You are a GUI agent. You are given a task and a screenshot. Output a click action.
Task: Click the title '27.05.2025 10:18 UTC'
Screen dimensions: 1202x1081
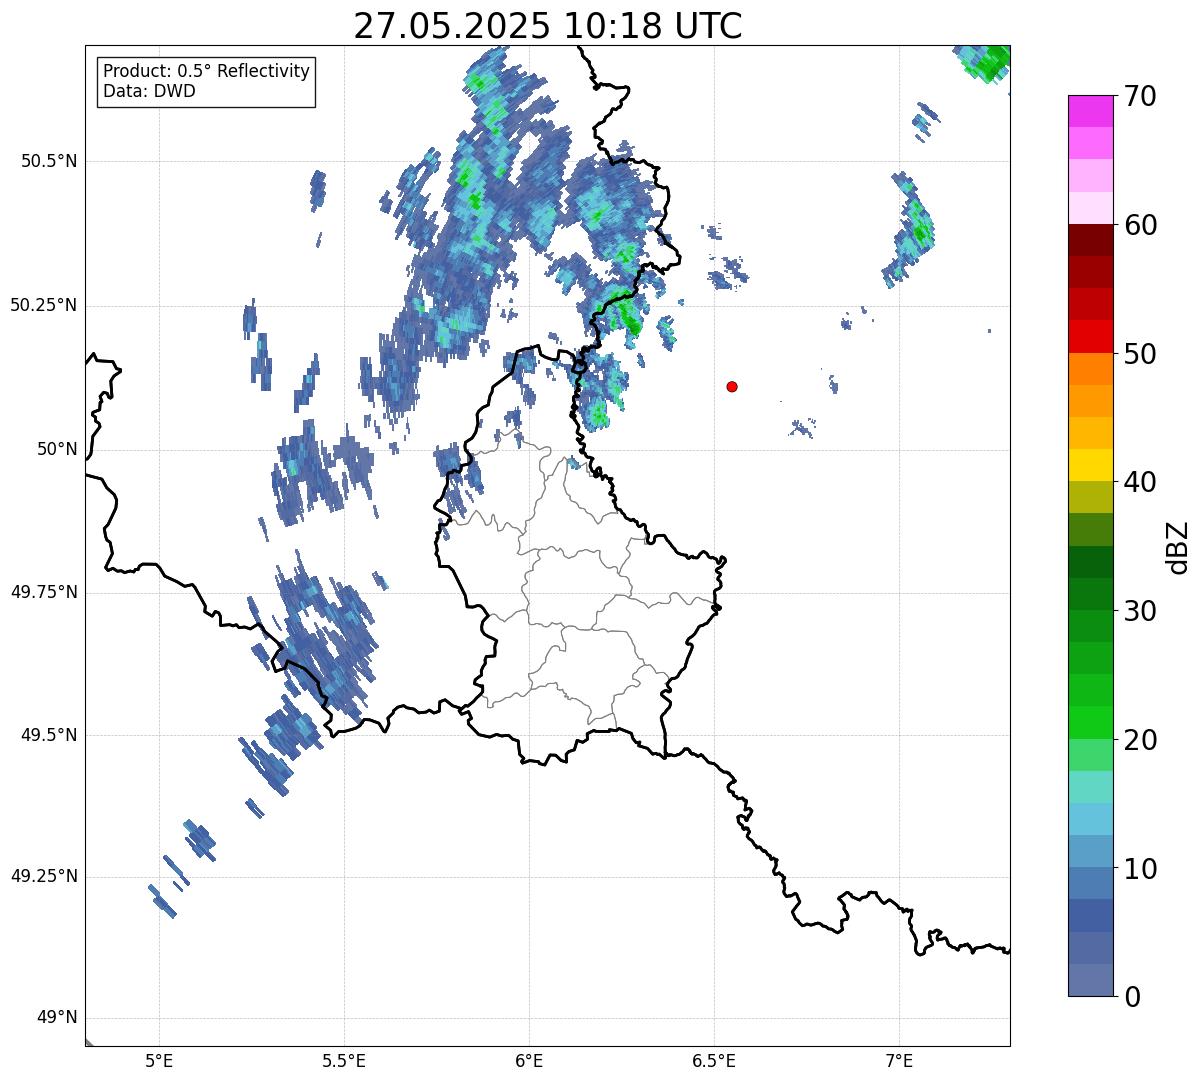tap(548, 25)
